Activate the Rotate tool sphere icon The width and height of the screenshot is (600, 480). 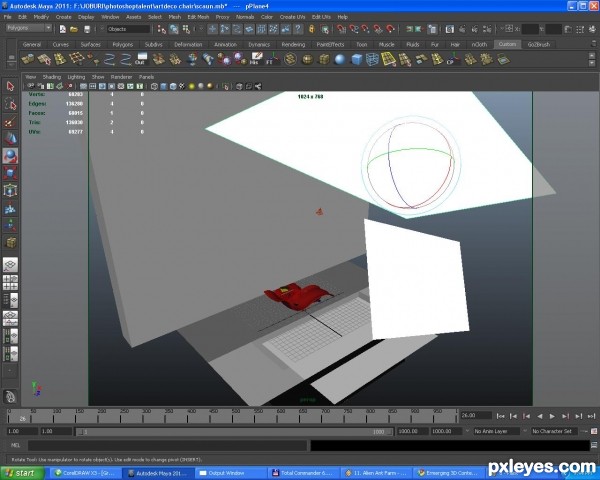point(10,156)
